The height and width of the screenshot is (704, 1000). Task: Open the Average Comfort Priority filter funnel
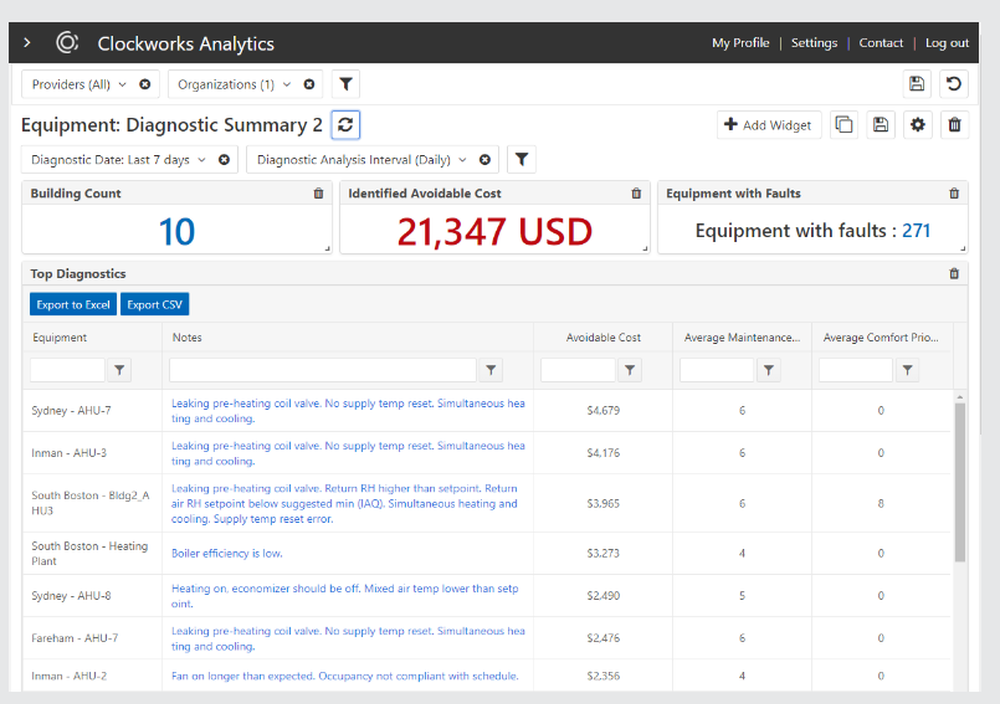[x=907, y=370]
